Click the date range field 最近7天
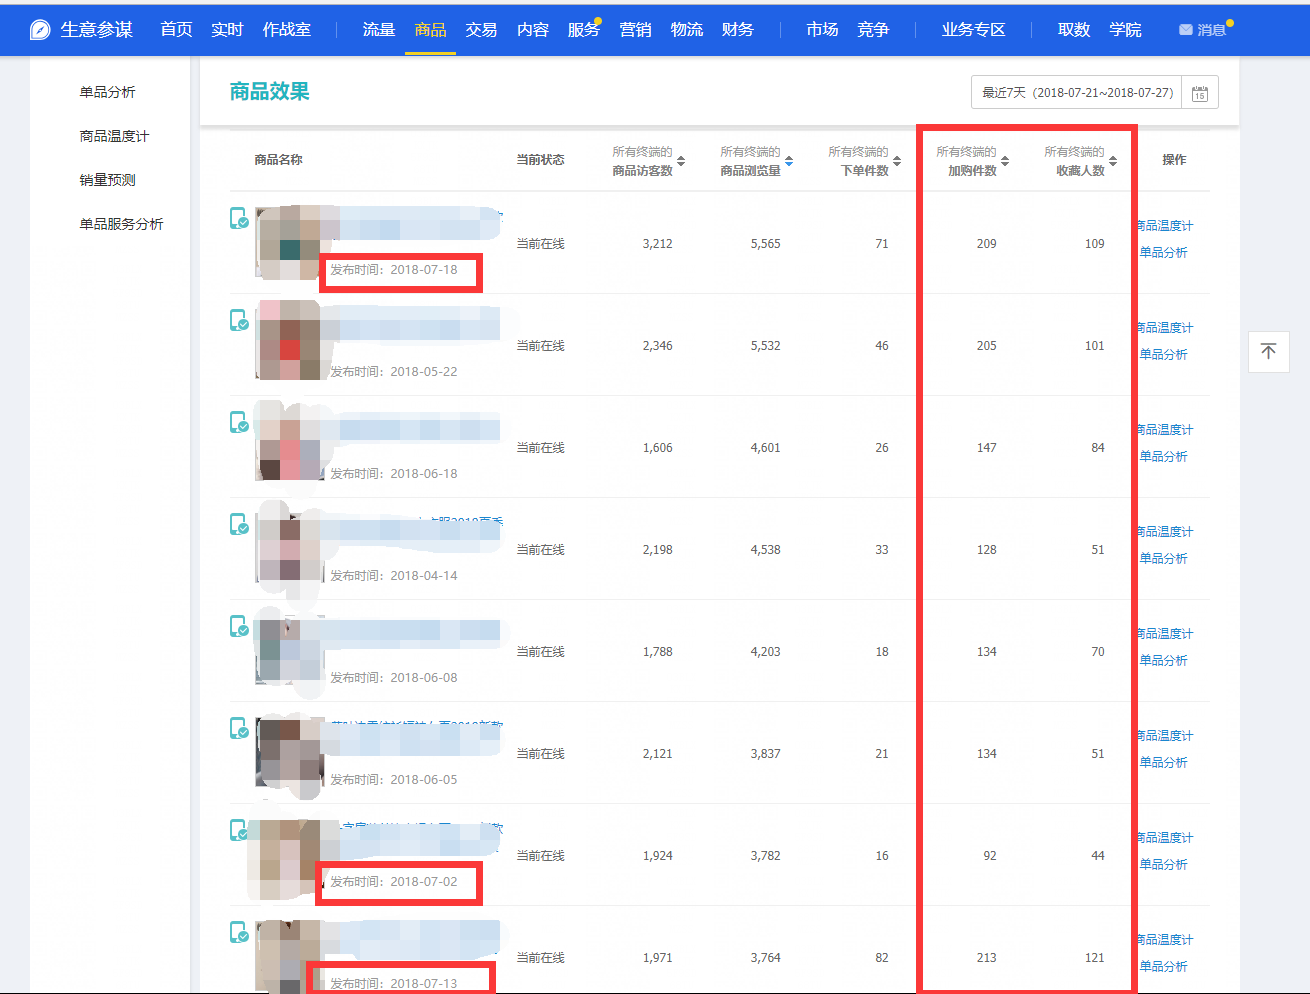The height and width of the screenshot is (994, 1310). [1077, 93]
